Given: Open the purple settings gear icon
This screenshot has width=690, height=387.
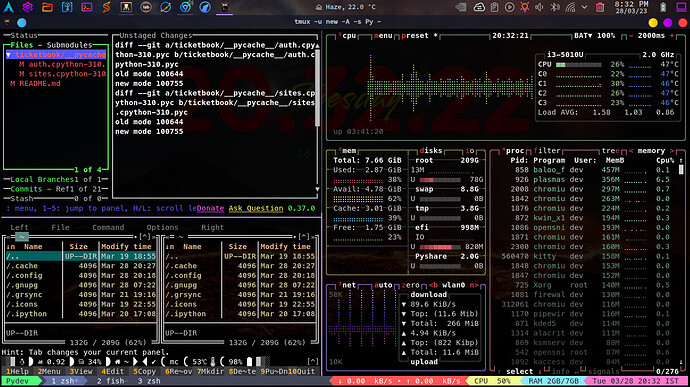Looking at the screenshot, I should [x=28, y=7].
